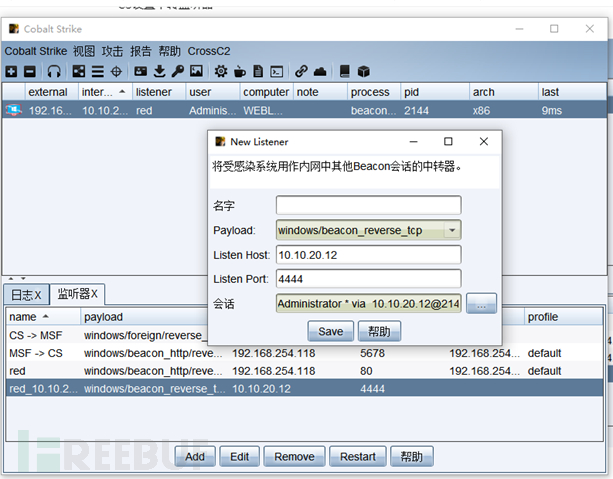Sort by the external column header
The image size is (613, 479).
click(x=52, y=92)
